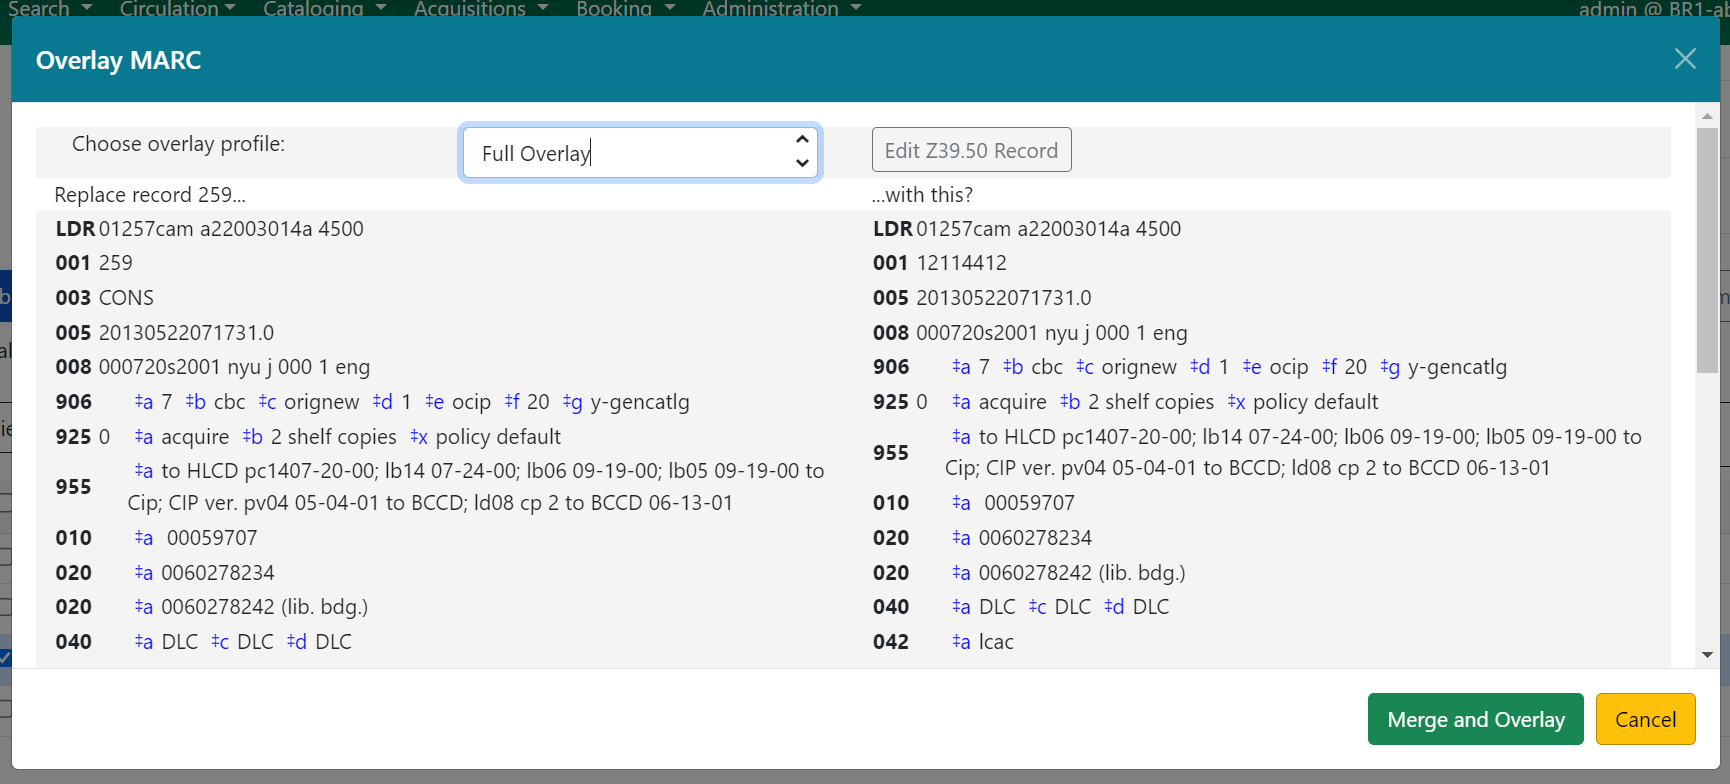Click left record ISBN 0060278242 (lib. bdg.)

pyautogui.click(x=264, y=607)
